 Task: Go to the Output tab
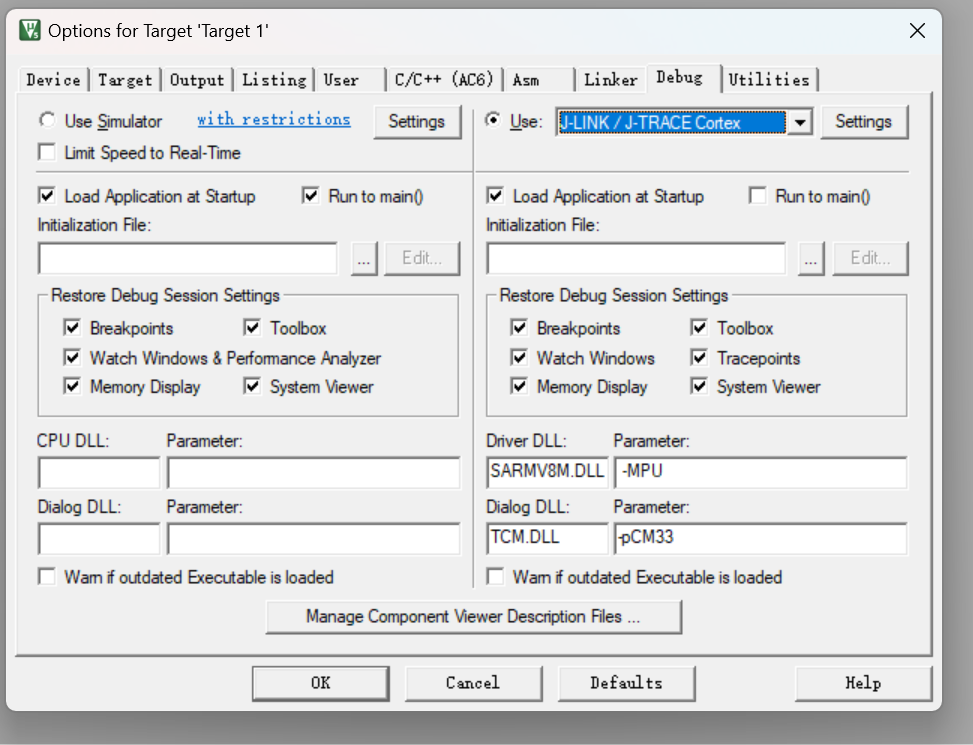197,80
